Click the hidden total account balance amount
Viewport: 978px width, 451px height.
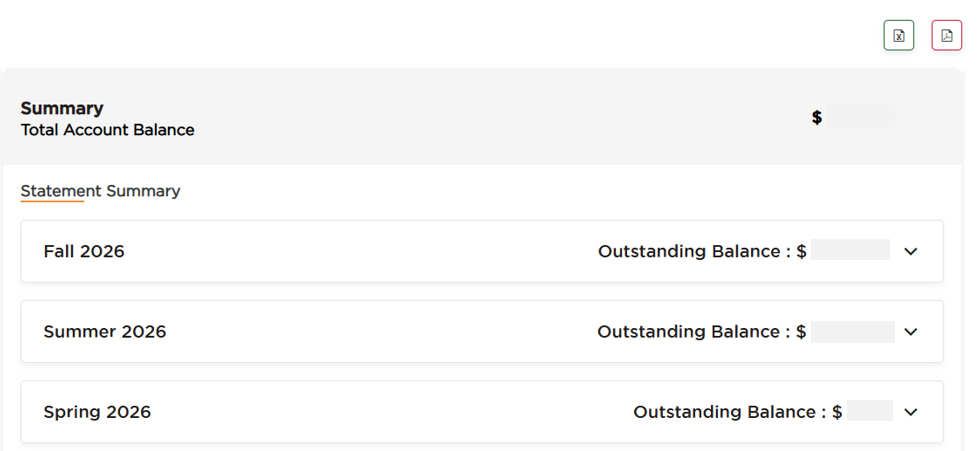pyautogui.click(x=861, y=116)
